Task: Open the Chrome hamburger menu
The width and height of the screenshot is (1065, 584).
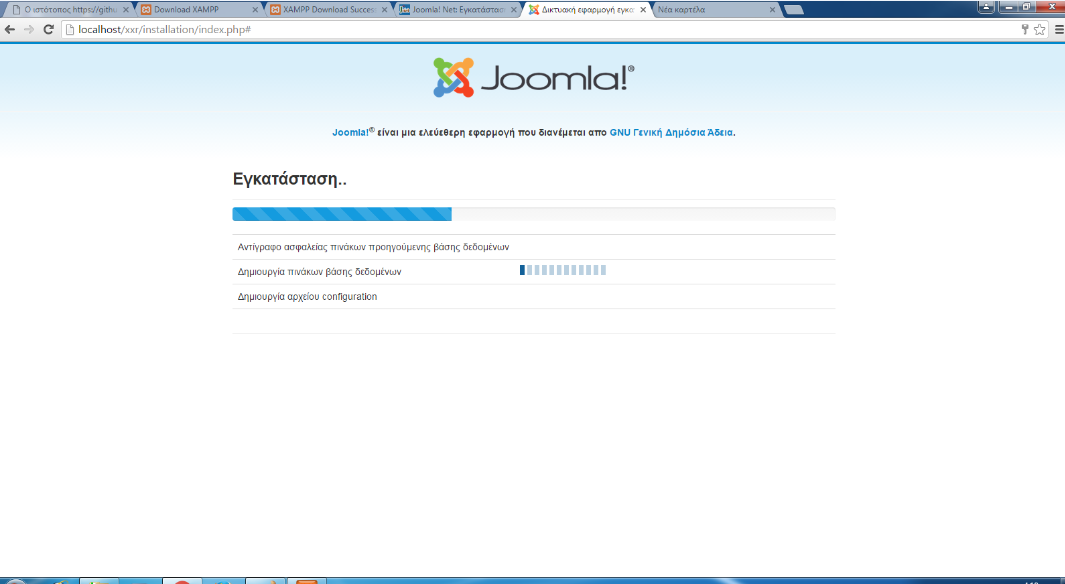Action: 1059,29
